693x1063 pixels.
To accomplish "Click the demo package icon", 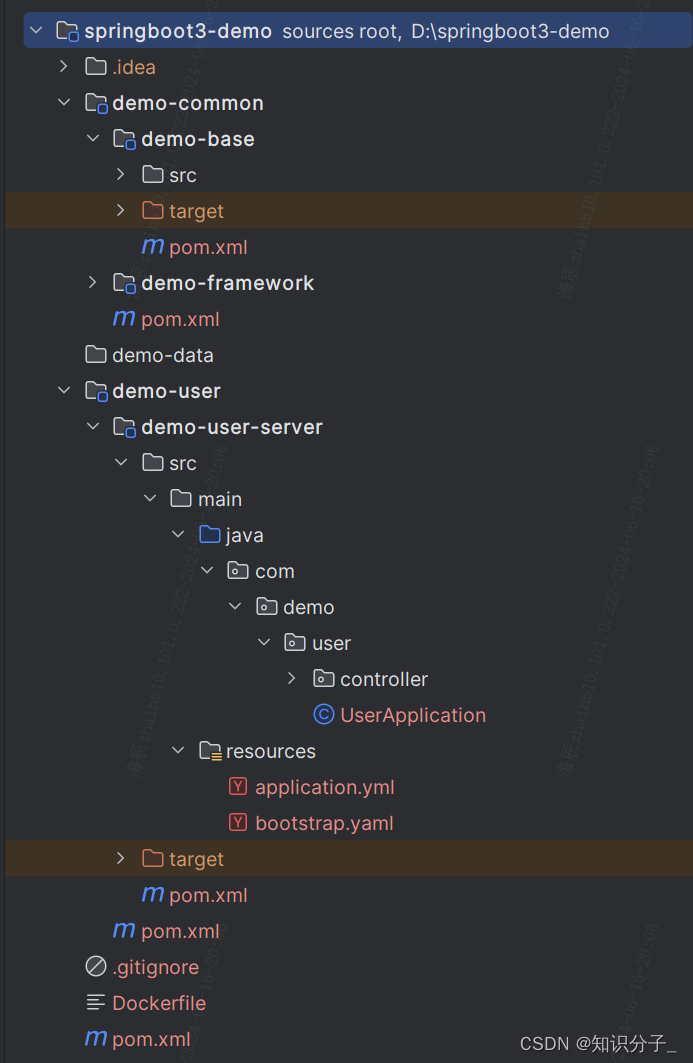I will point(266,606).
